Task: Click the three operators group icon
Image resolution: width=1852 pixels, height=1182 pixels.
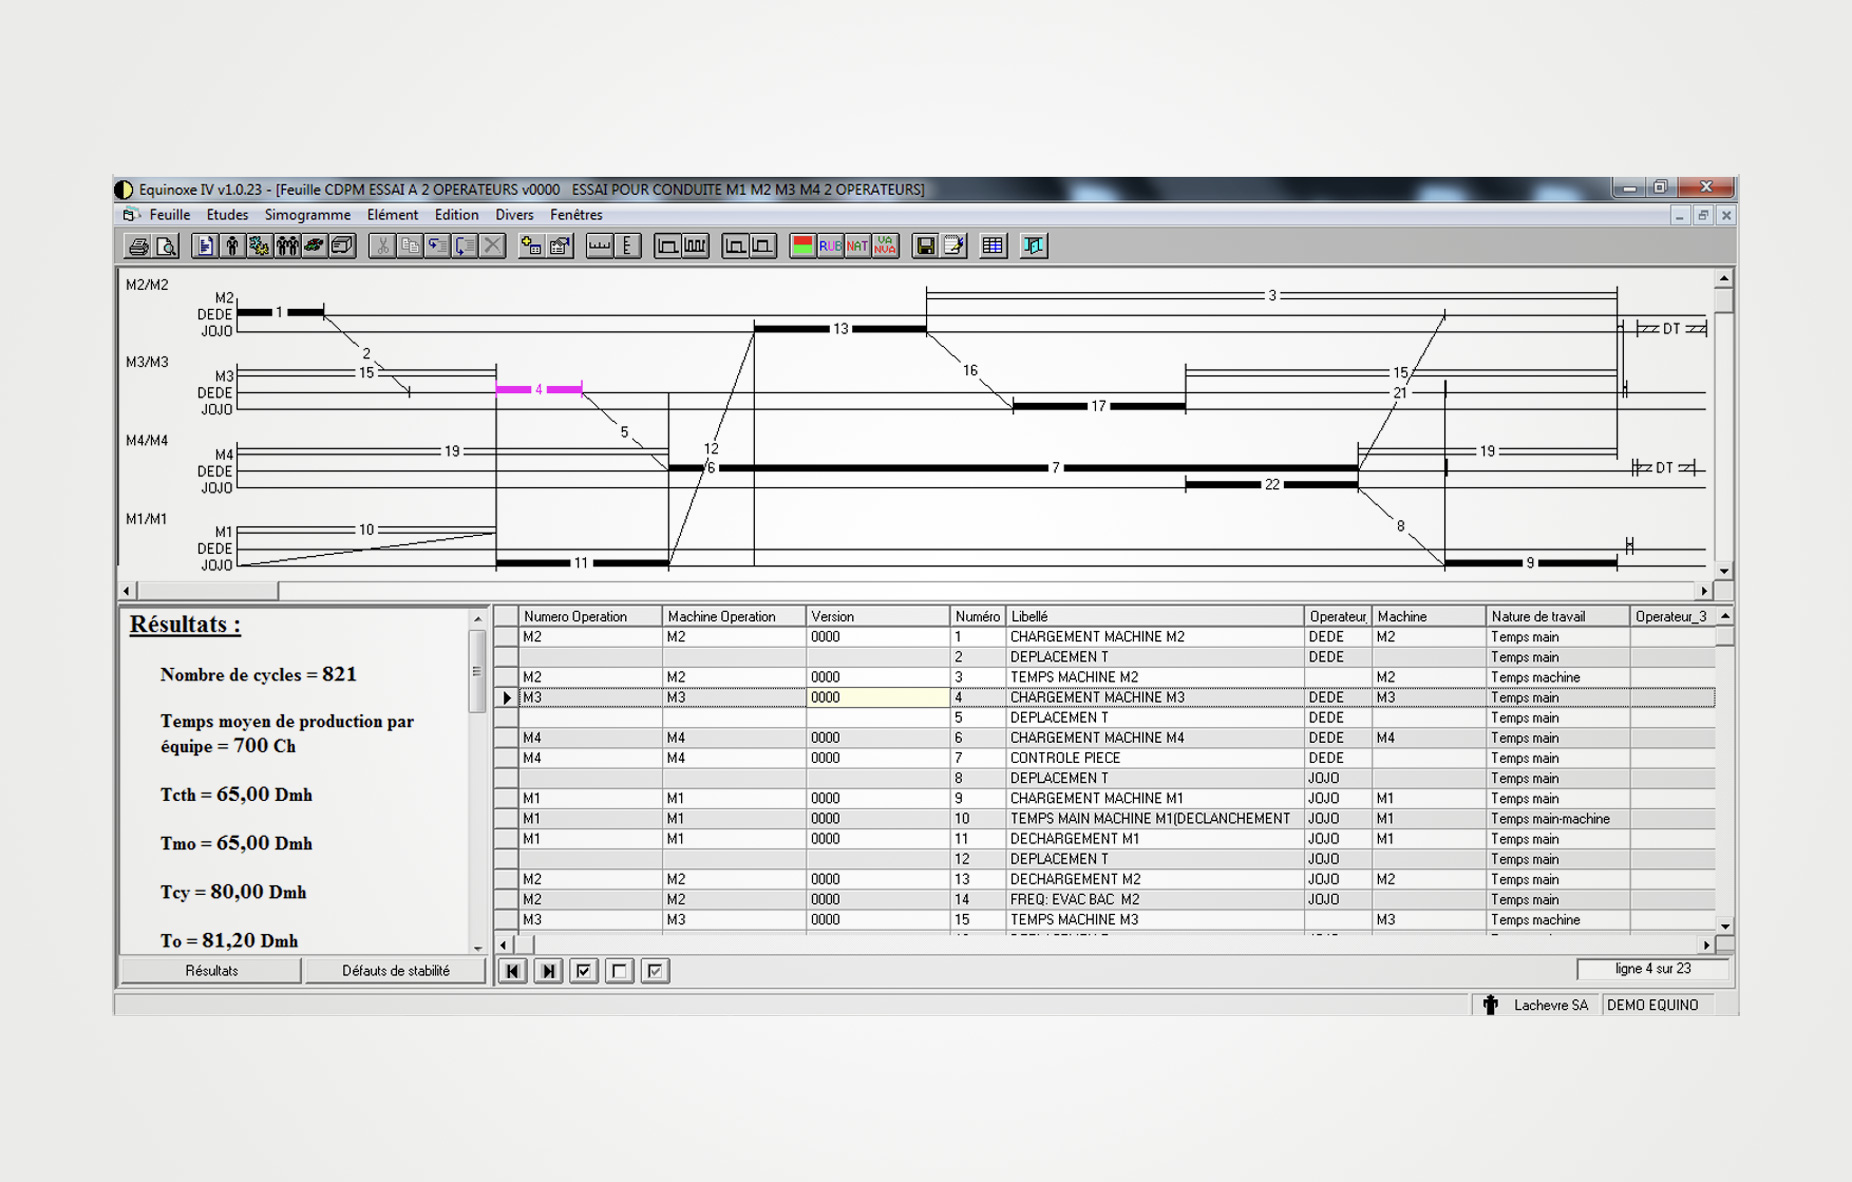Action: click(x=288, y=246)
